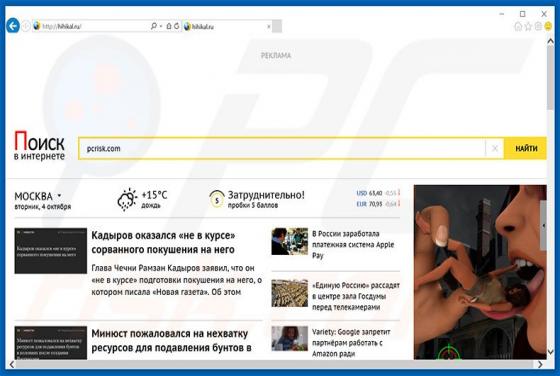Screen dimensions: 560x376
Task: Click the horizontal scrollbar left arrow
Action: pos(11,364)
